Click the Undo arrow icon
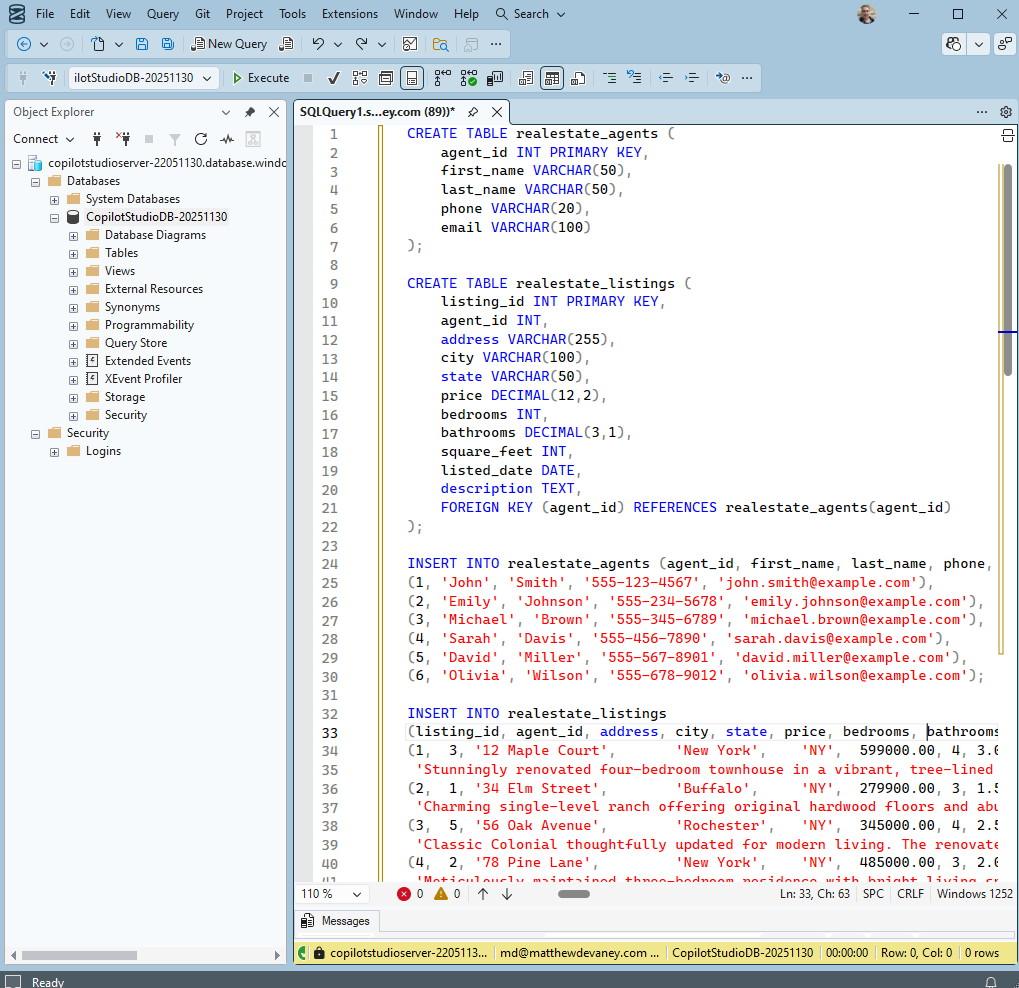1019x988 pixels. 317,44
